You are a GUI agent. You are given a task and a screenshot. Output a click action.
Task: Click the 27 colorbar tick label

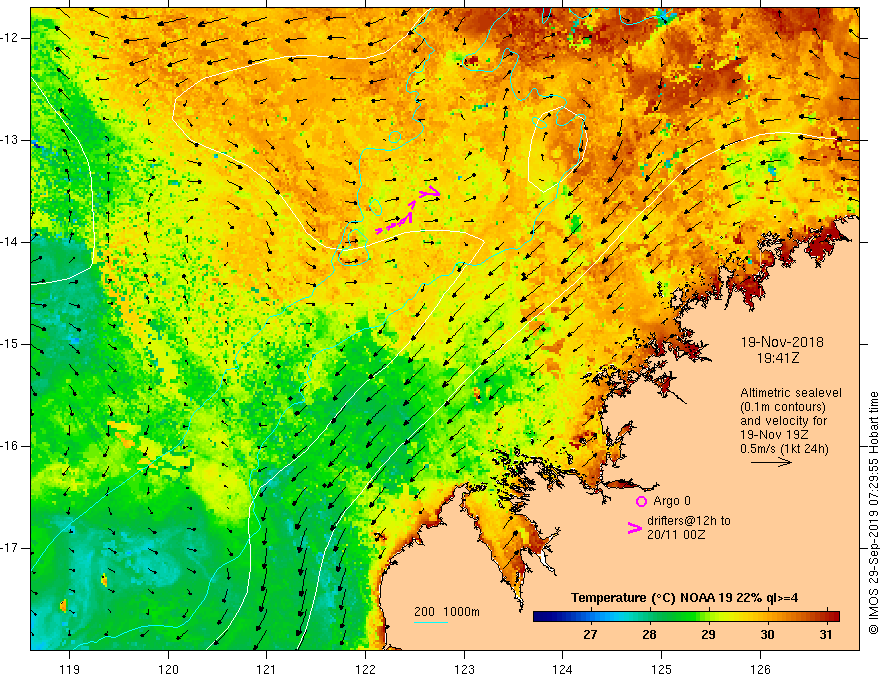pos(590,635)
